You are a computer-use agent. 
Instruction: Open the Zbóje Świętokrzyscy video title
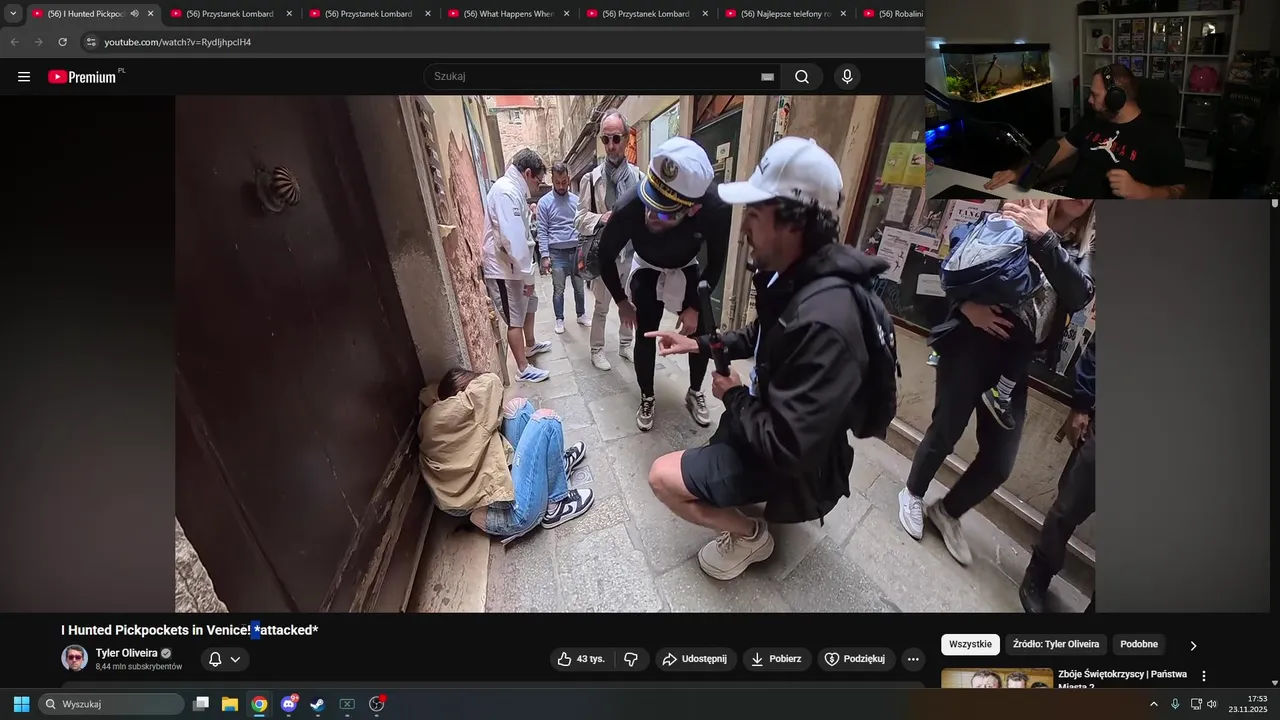coord(1123,680)
